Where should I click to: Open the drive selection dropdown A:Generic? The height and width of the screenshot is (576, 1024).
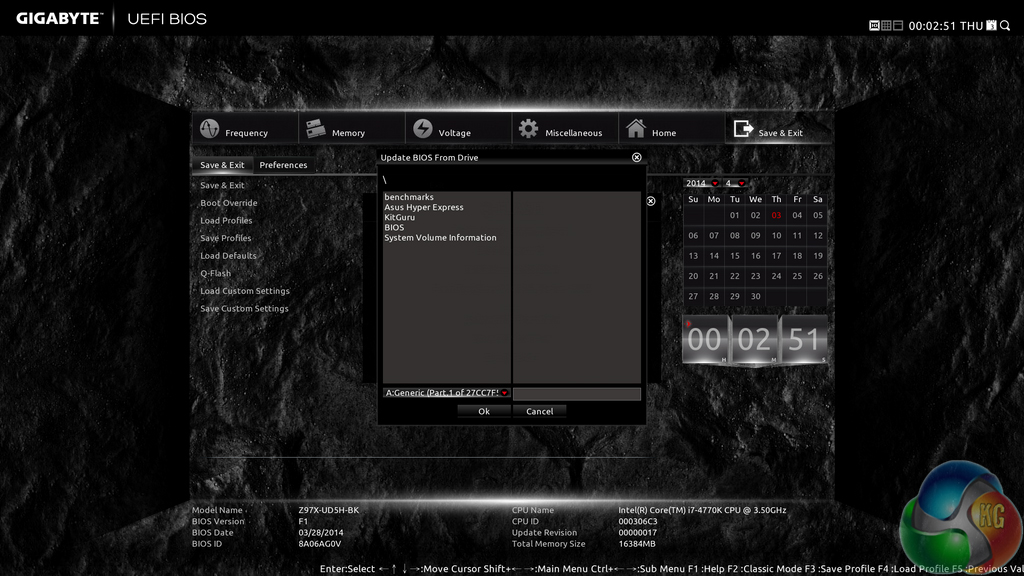tap(447, 392)
